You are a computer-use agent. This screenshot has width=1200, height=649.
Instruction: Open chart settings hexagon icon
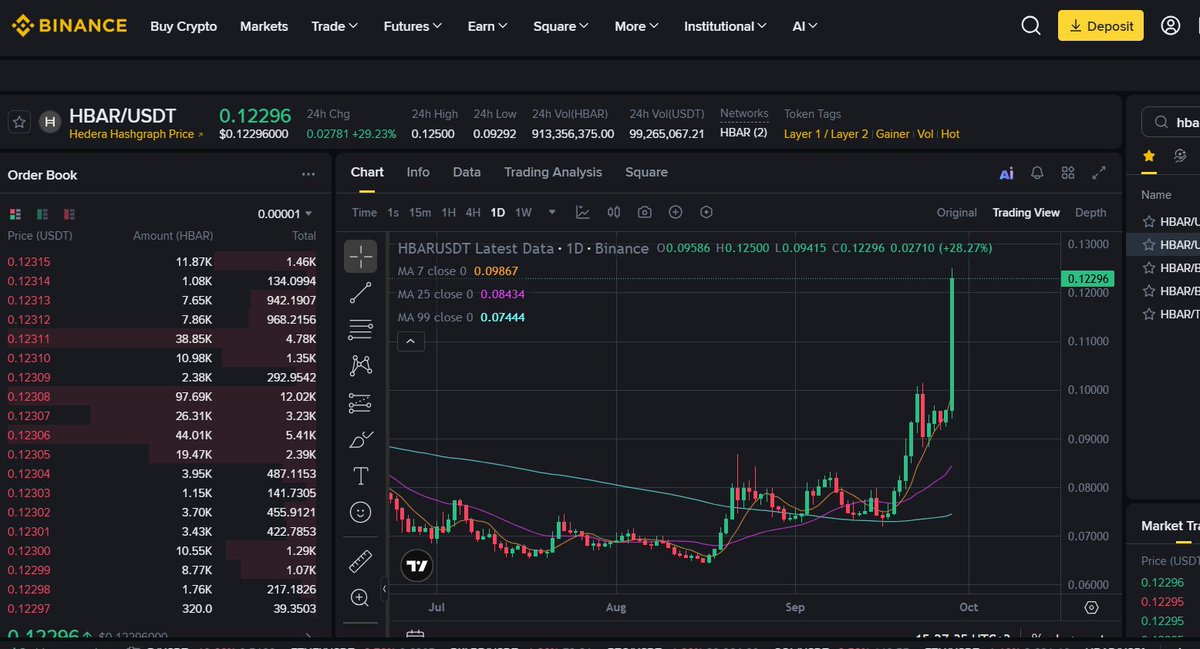[x=707, y=212]
